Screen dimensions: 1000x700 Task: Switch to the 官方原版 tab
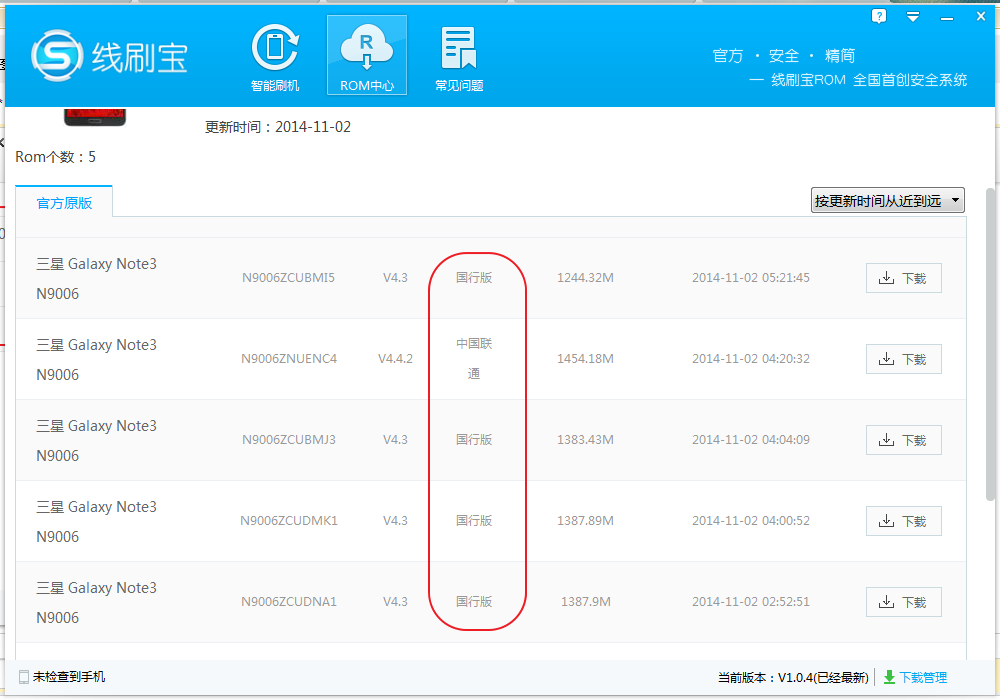click(64, 203)
